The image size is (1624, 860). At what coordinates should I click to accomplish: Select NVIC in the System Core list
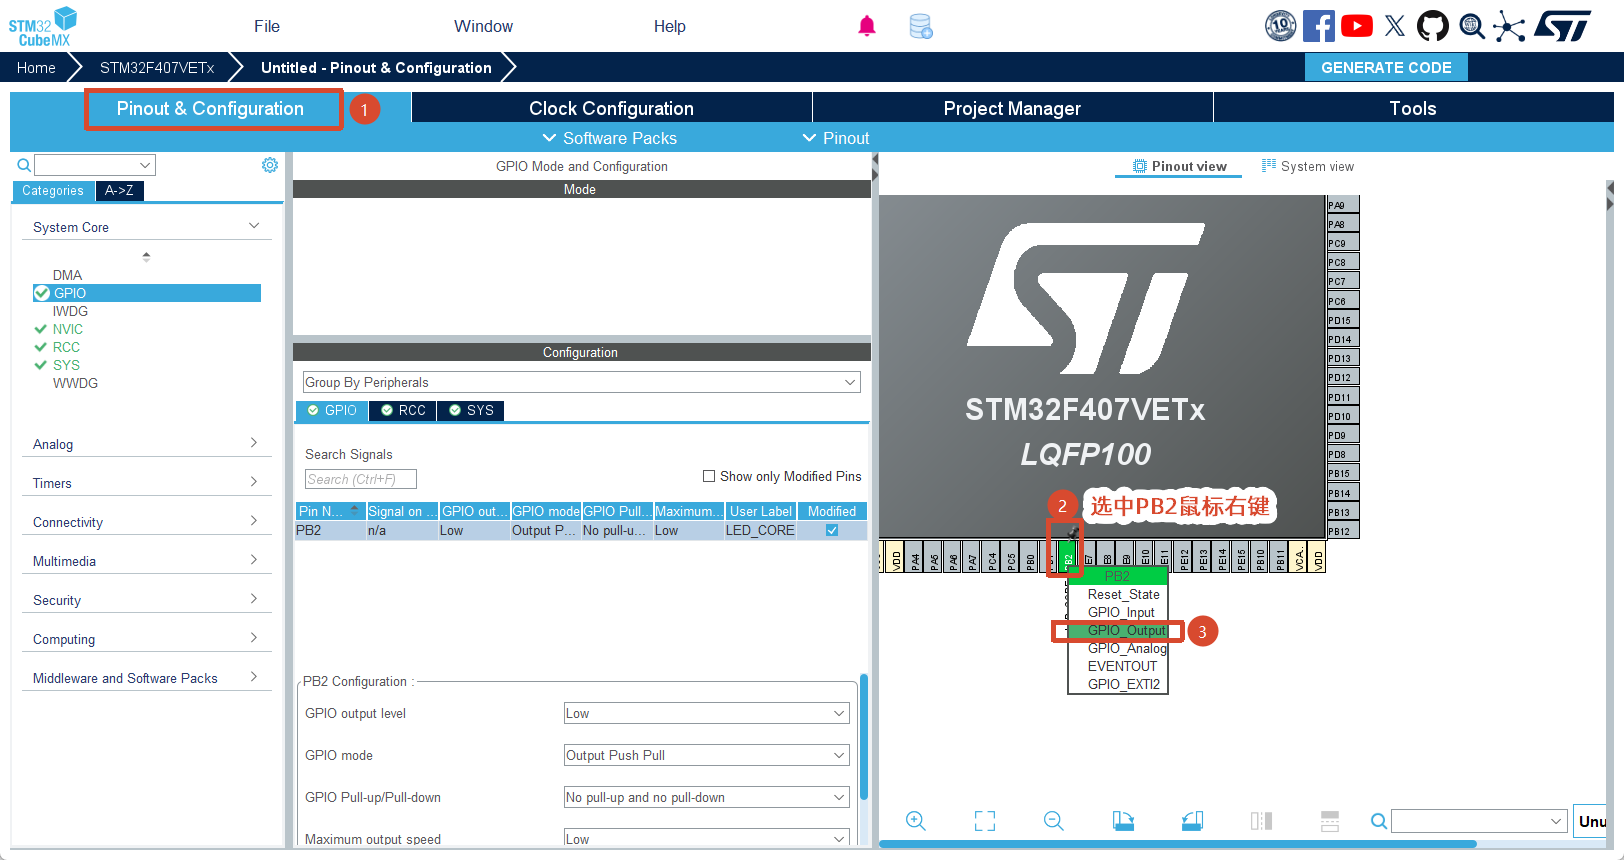[x=68, y=329]
